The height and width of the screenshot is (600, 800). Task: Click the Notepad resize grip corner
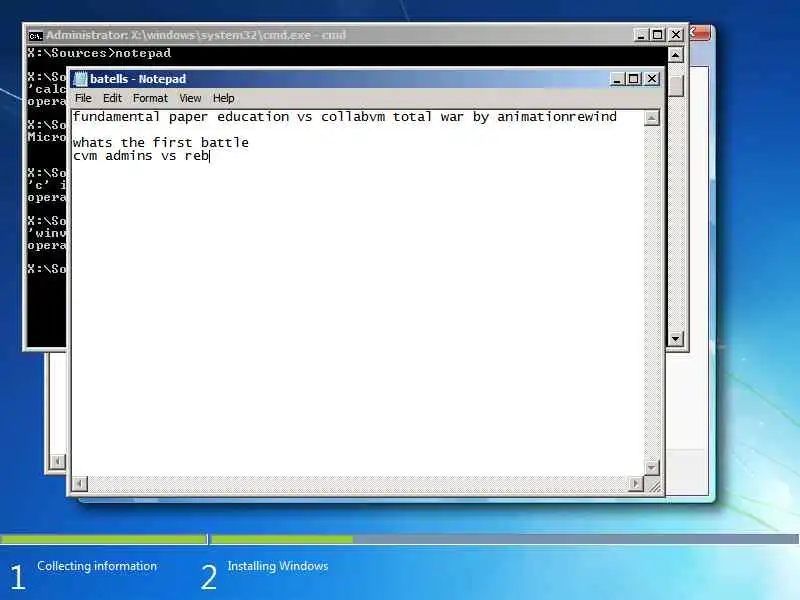coord(654,485)
